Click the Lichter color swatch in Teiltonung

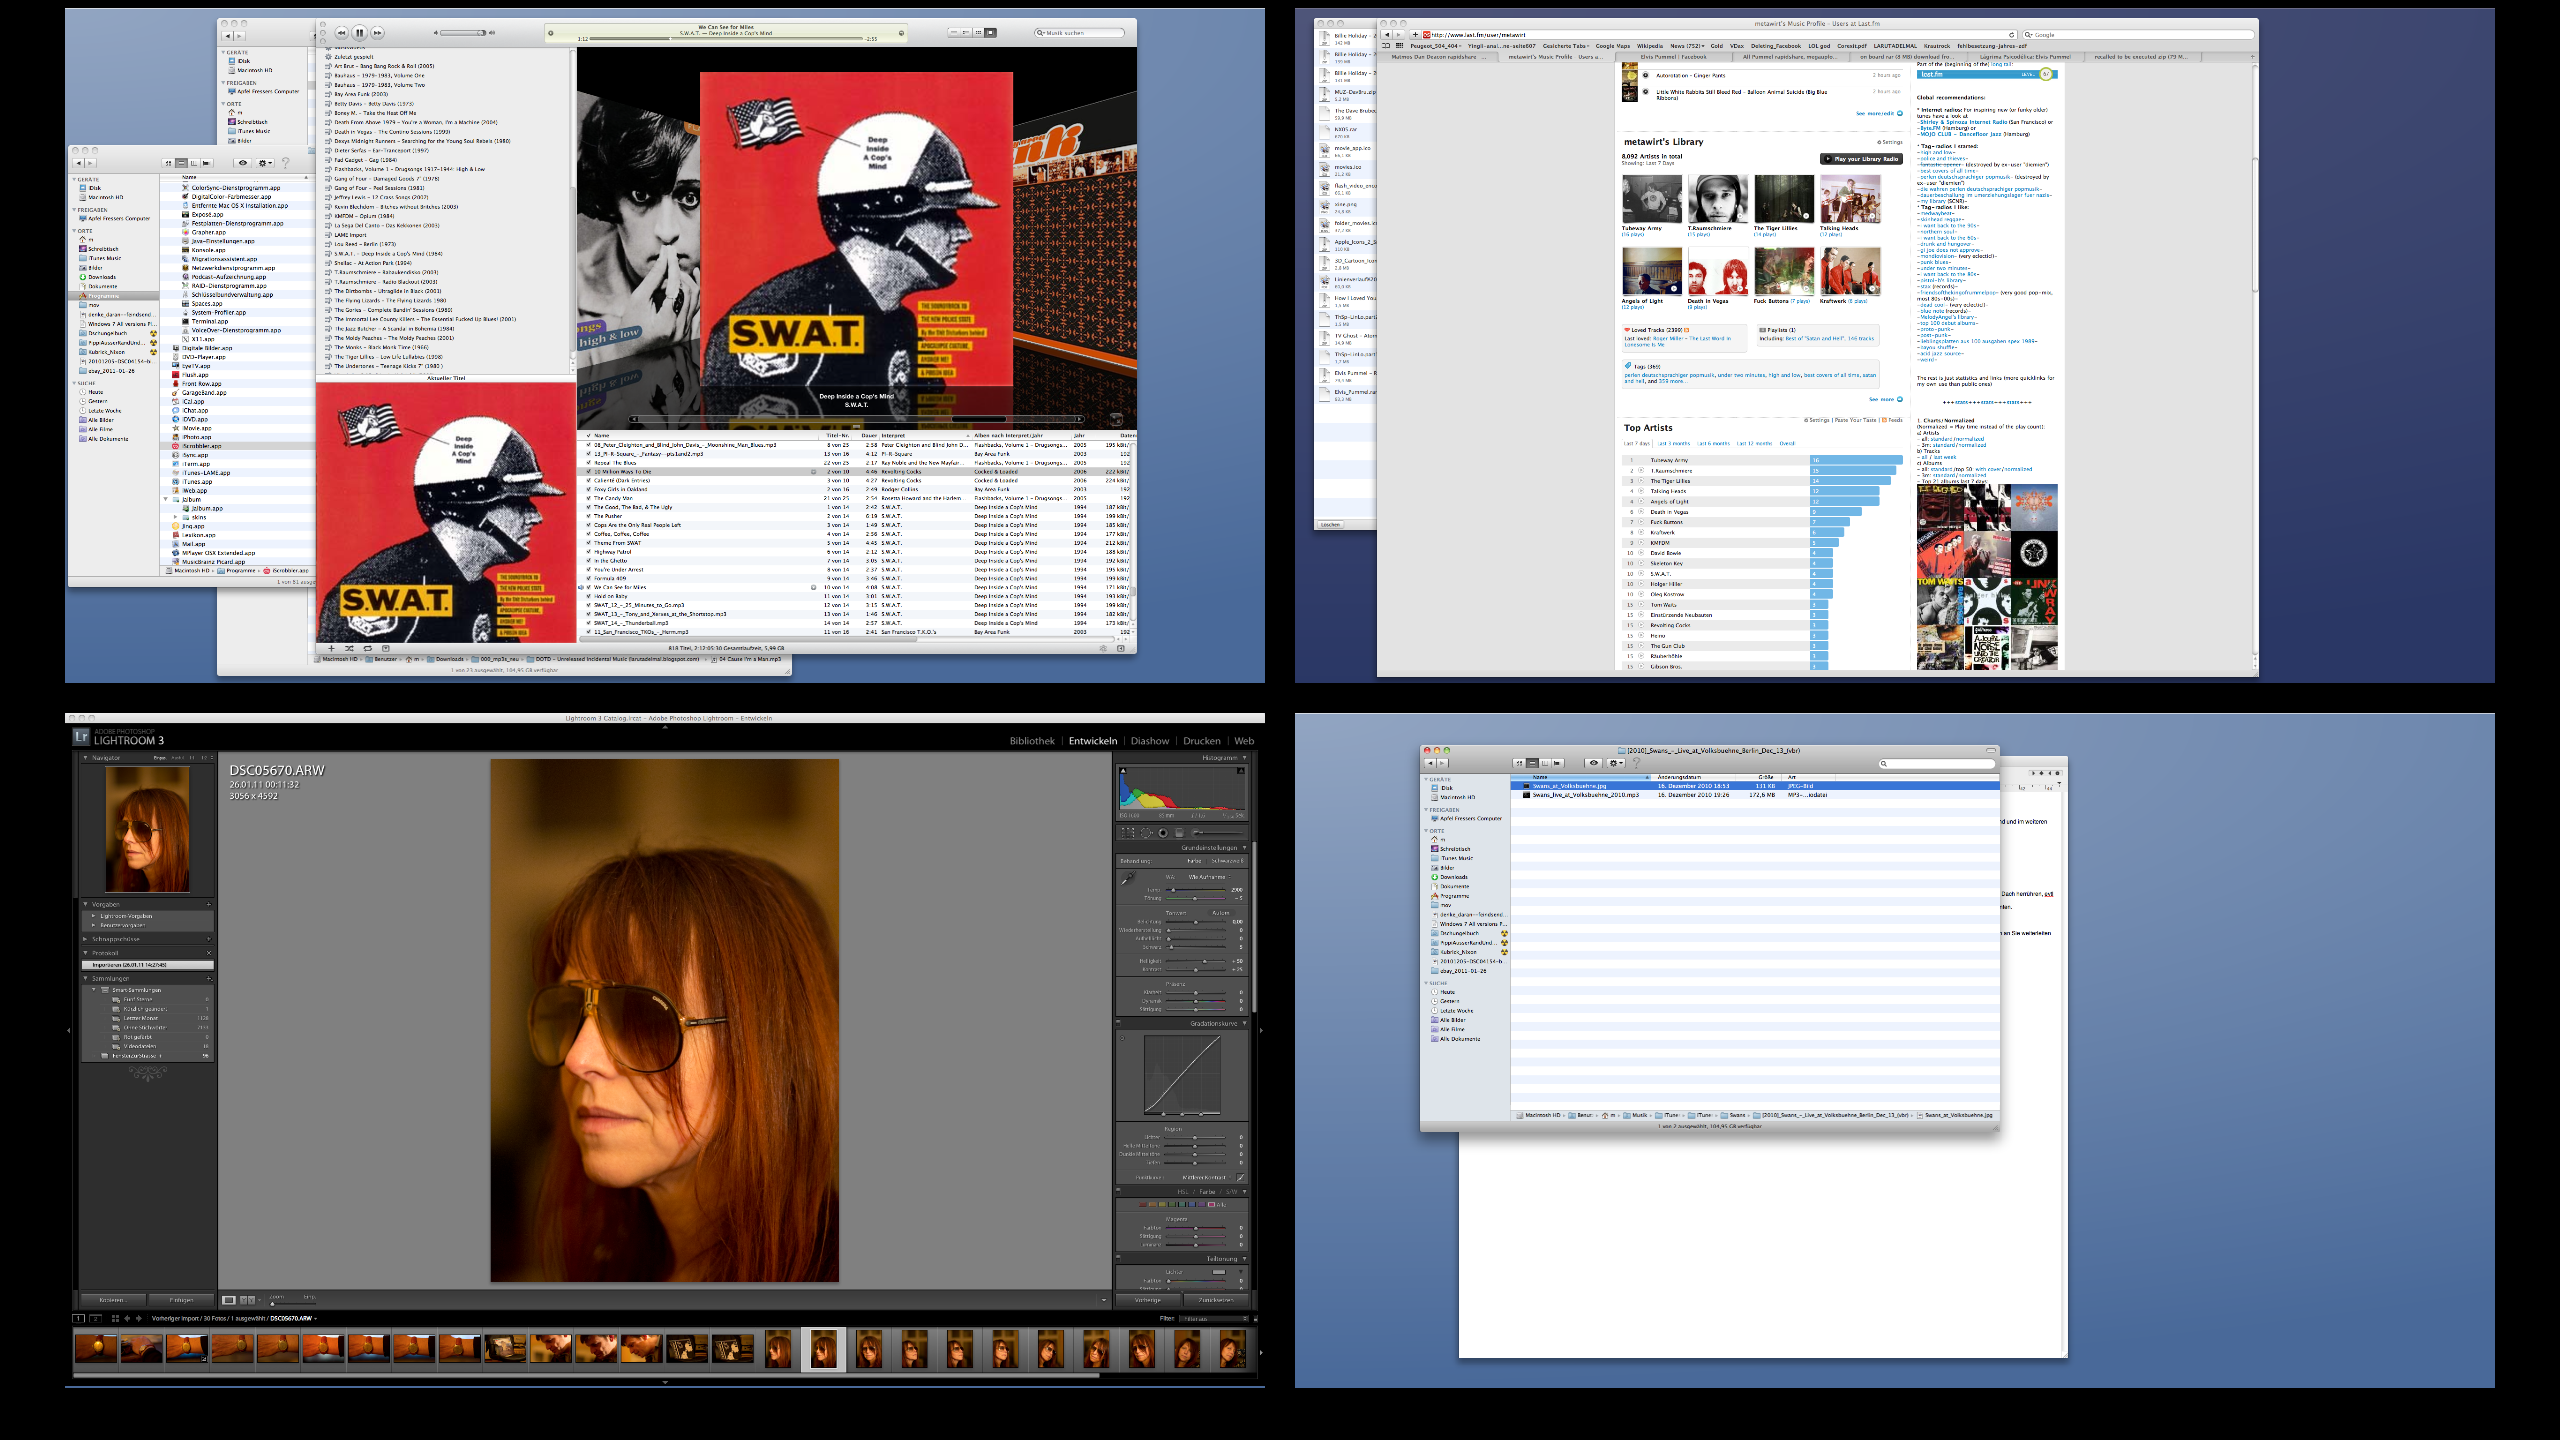(1219, 1272)
